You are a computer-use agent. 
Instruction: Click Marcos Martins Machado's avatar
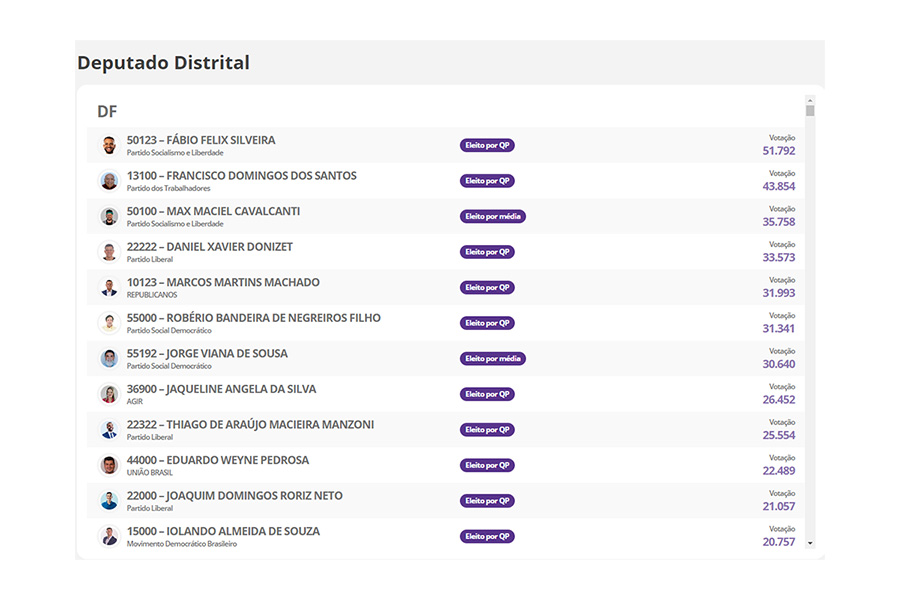click(x=109, y=288)
